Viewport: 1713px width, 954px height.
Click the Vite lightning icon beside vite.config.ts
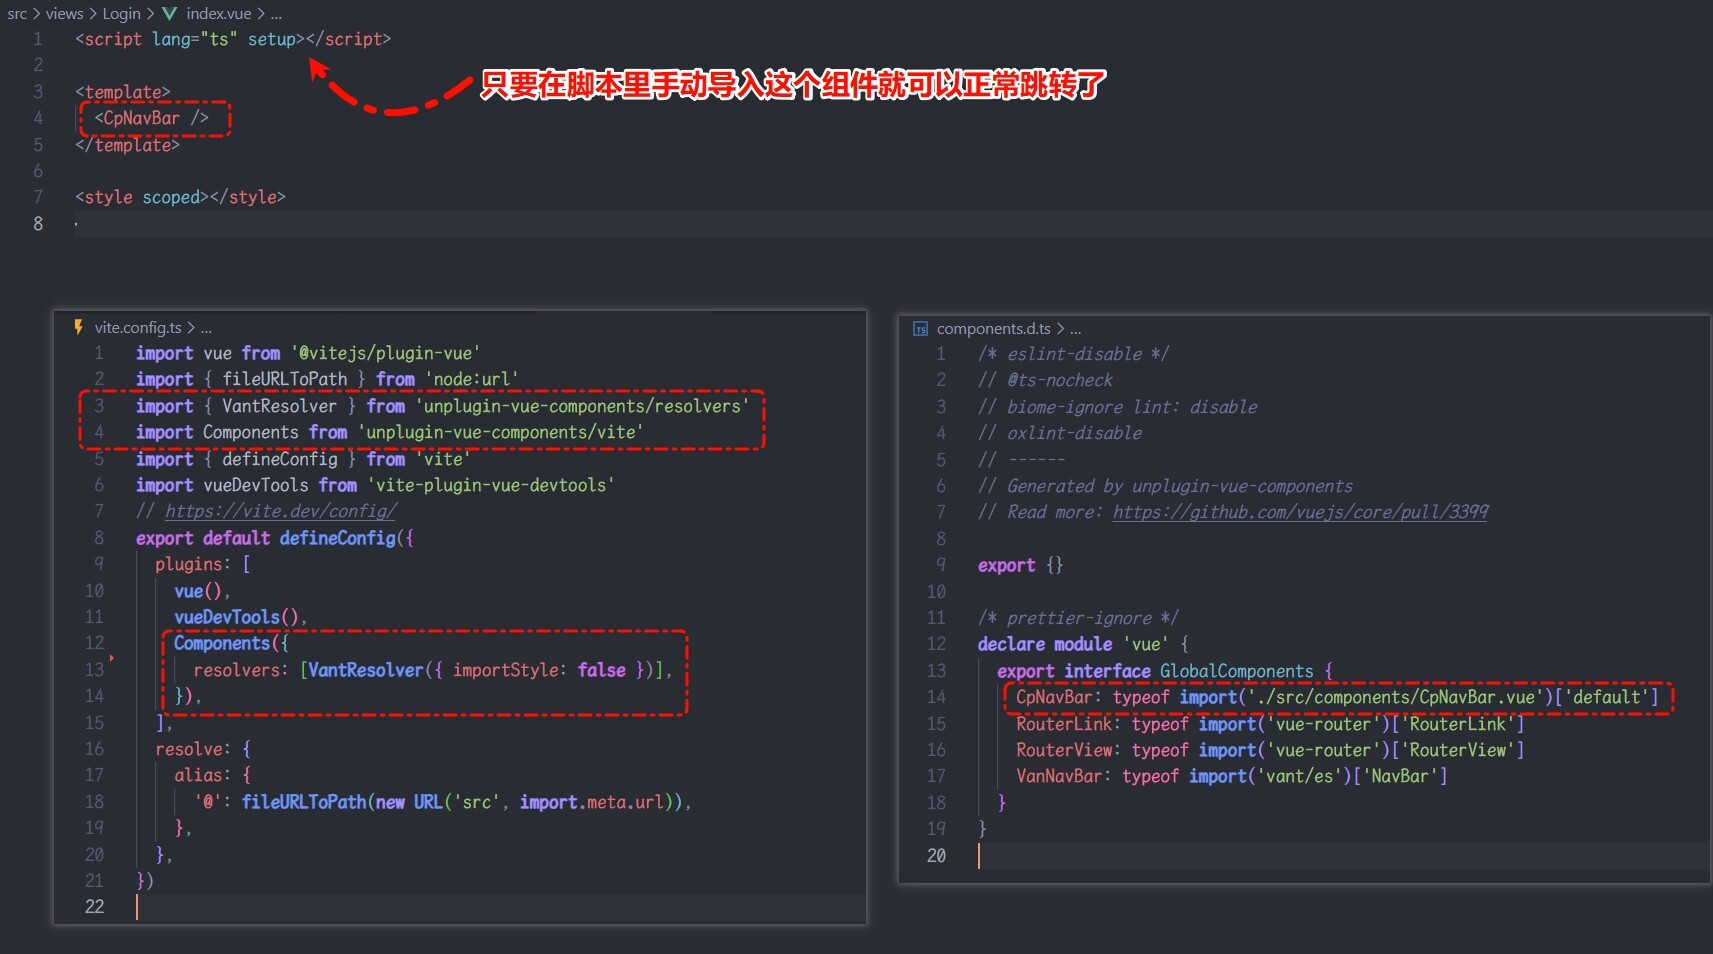point(79,327)
